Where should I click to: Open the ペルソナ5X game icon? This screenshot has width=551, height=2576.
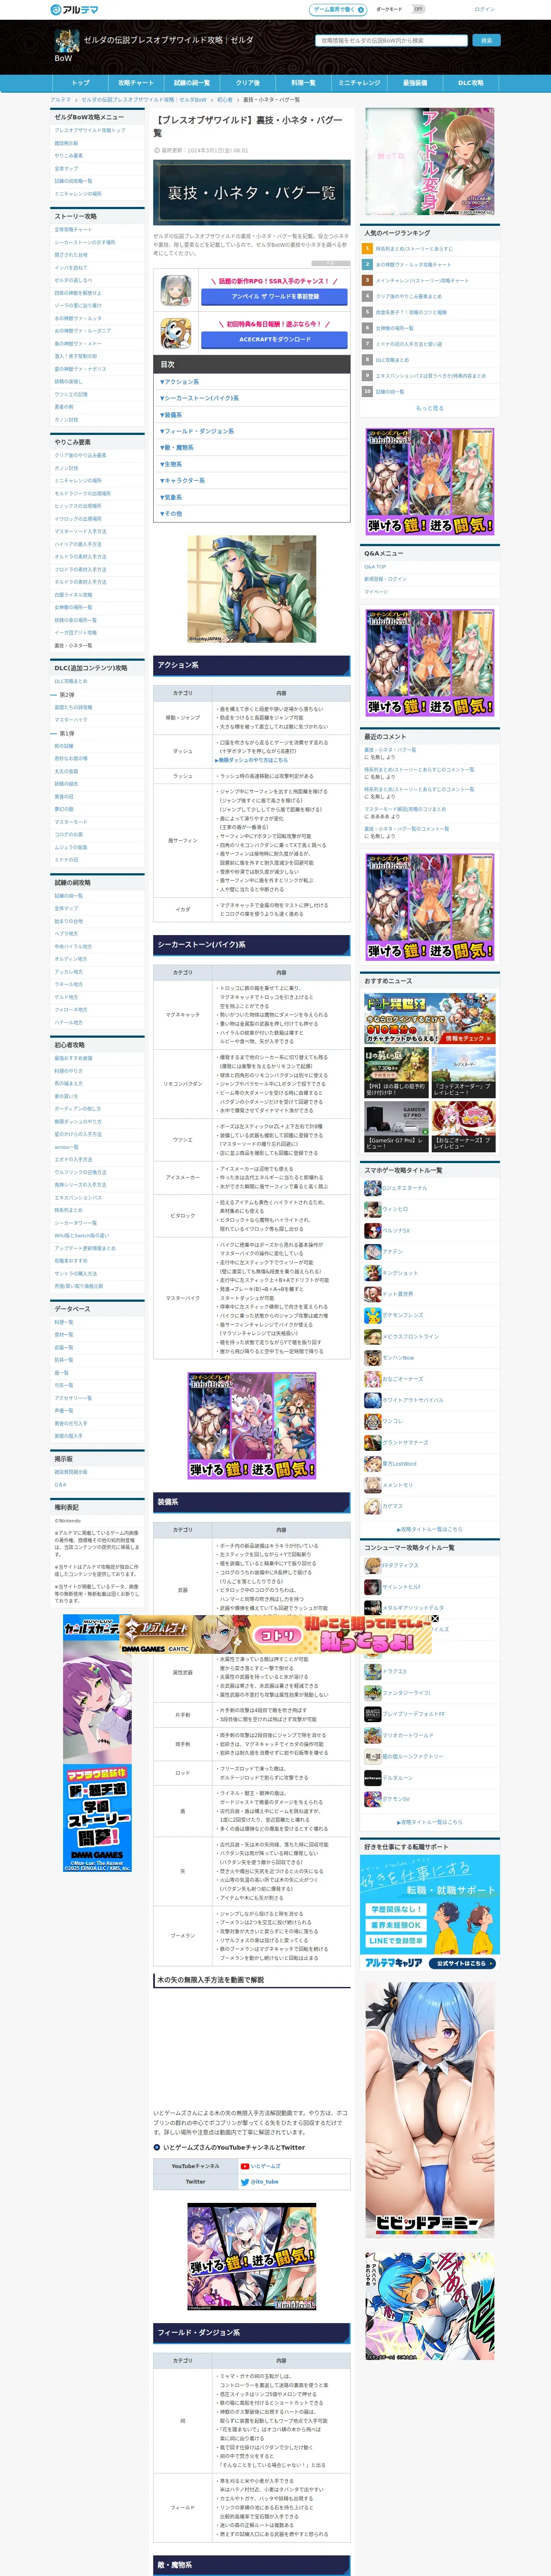[x=372, y=1230]
